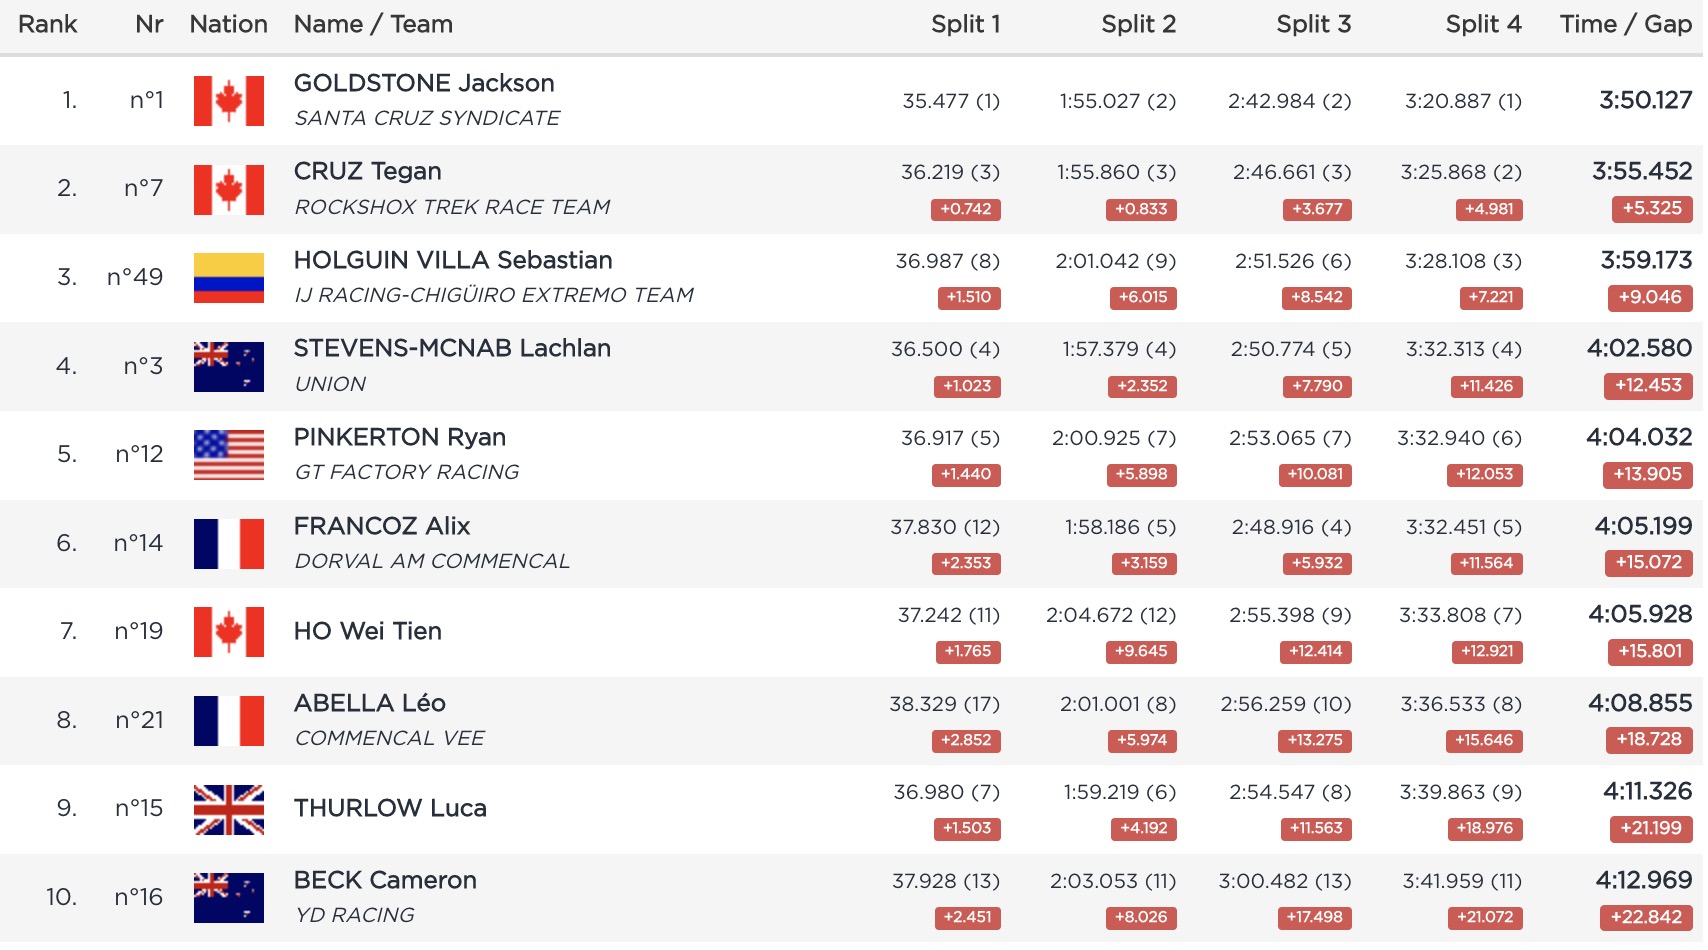Click USA flag beside PINKERTON Ryan

[229, 455]
